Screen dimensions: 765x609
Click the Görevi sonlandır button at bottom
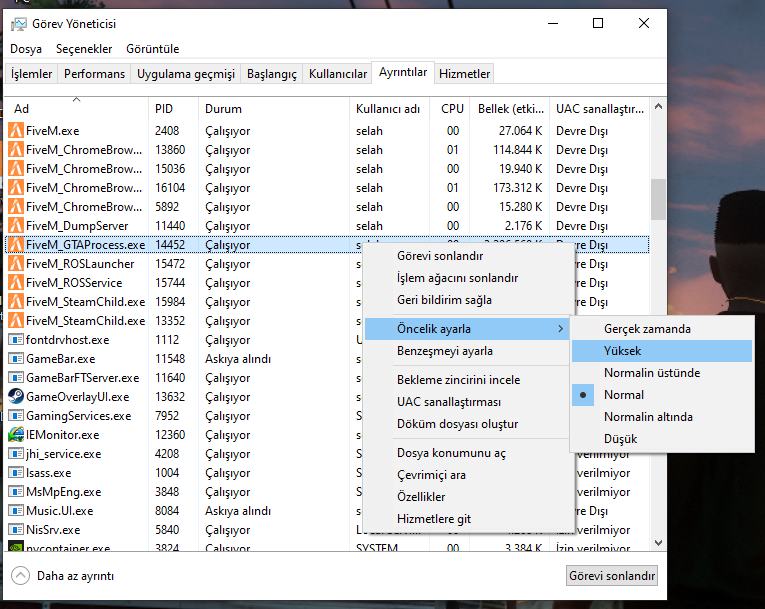pyautogui.click(x=612, y=576)
